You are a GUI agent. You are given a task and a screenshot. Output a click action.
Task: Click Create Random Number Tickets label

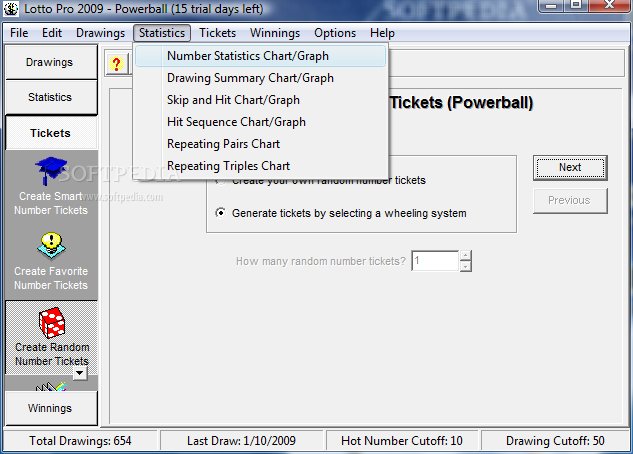(52, 354)
